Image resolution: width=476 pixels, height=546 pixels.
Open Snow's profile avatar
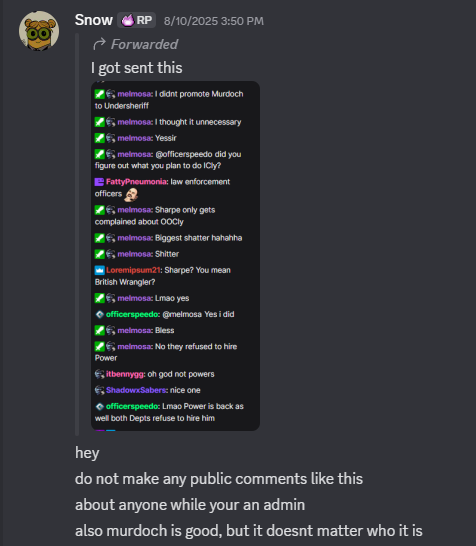[x=39, y=31]
